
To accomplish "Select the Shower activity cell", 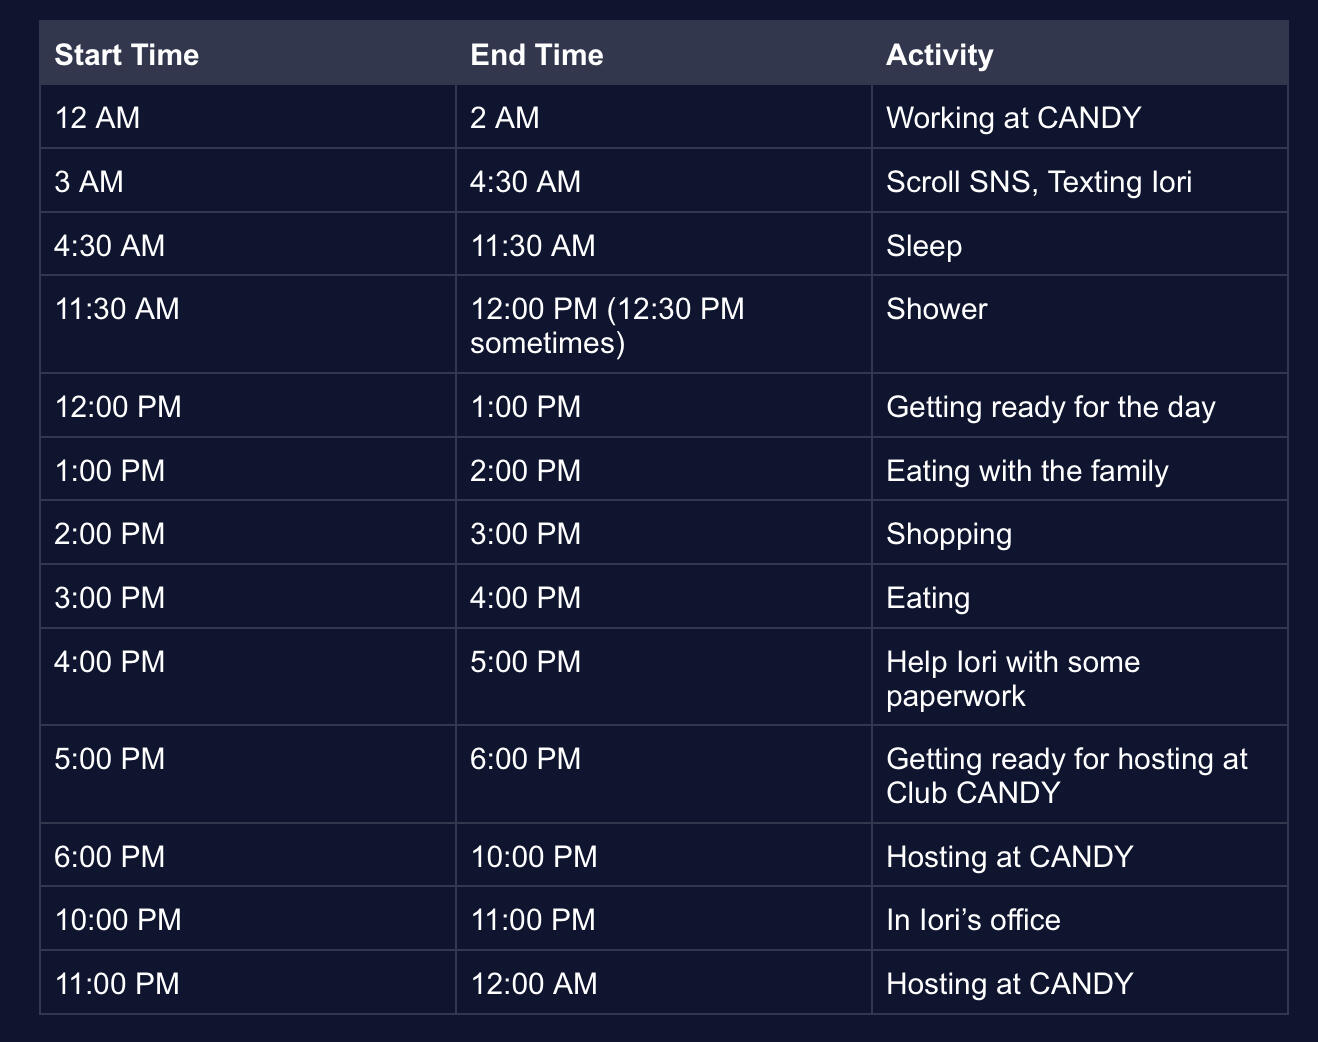I will [936, 309].
